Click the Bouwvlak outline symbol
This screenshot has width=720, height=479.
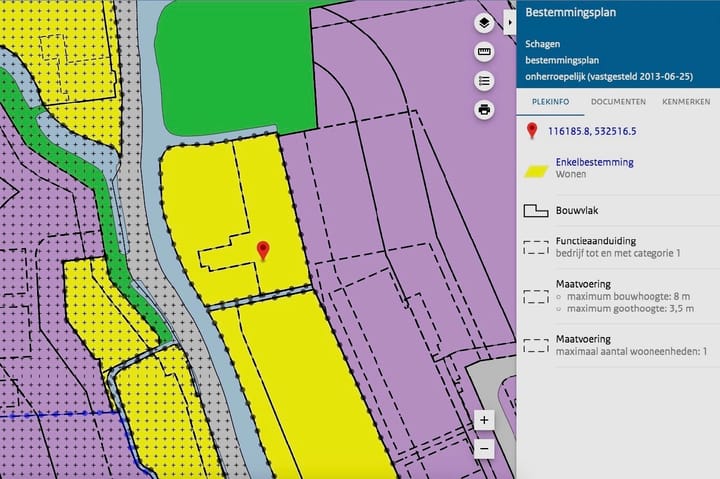pyautogui.click(x=537, y=211)
